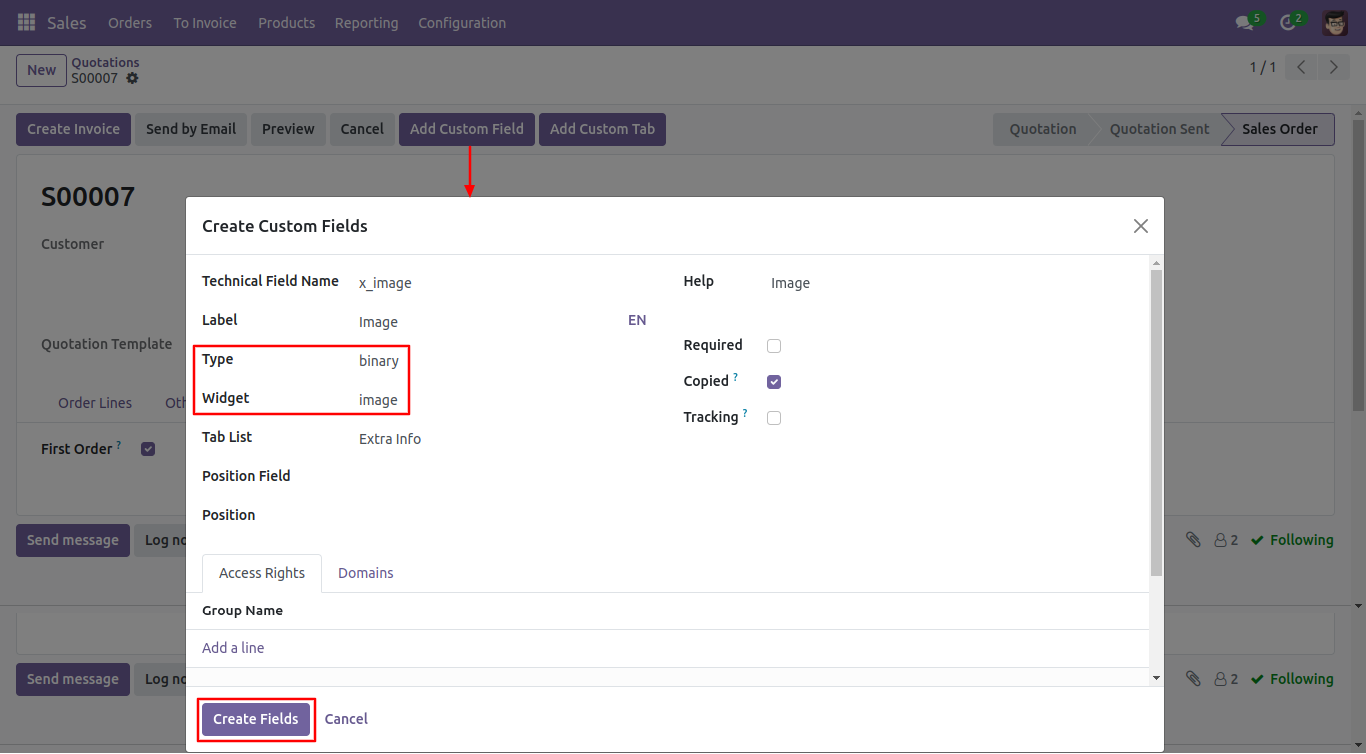Go to previous record arrow
1366x754 pixels.
click(x=1301, y=68)
